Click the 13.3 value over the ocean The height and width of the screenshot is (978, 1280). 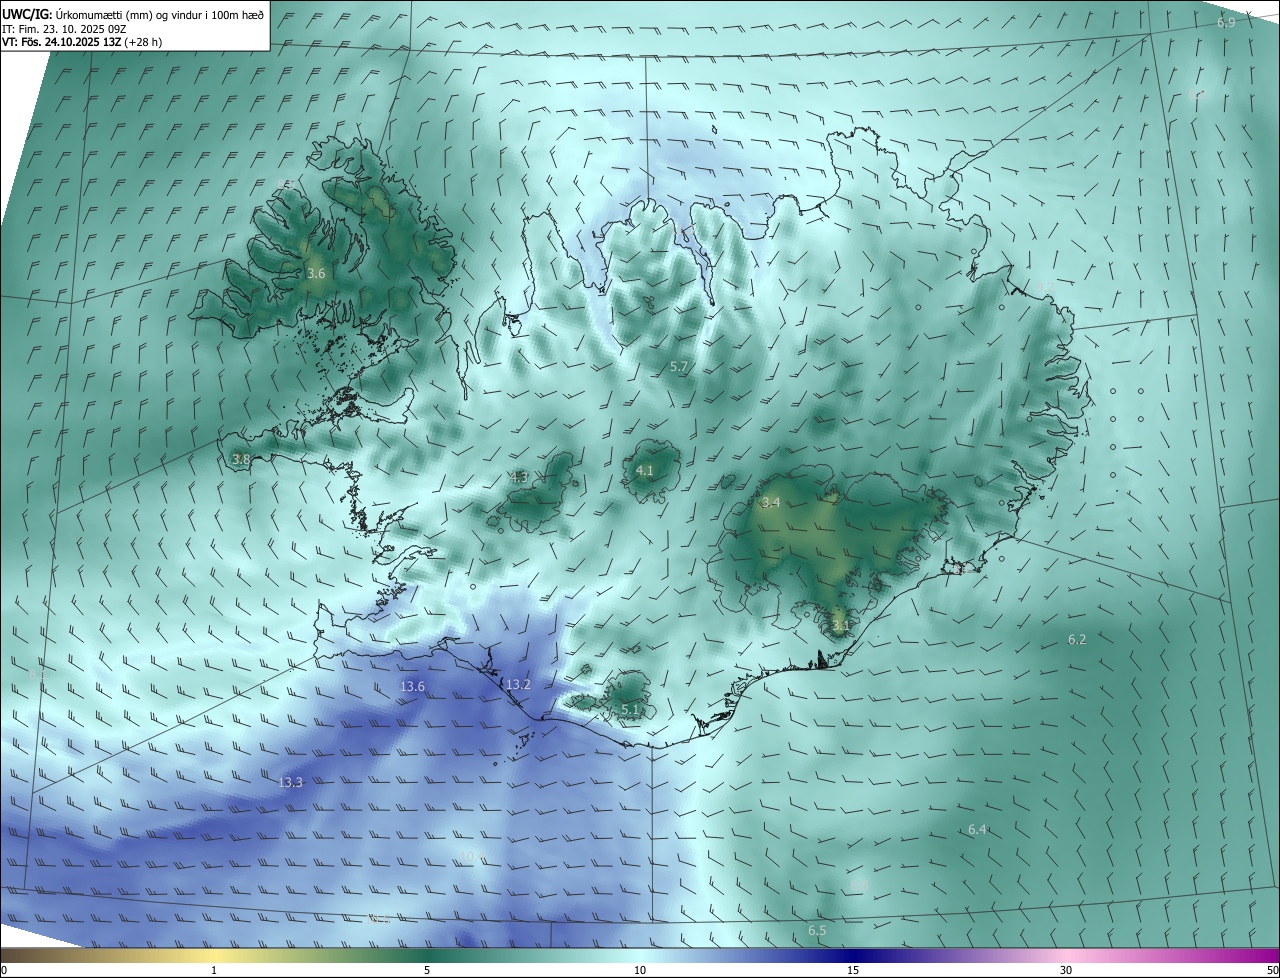[291, 782]
